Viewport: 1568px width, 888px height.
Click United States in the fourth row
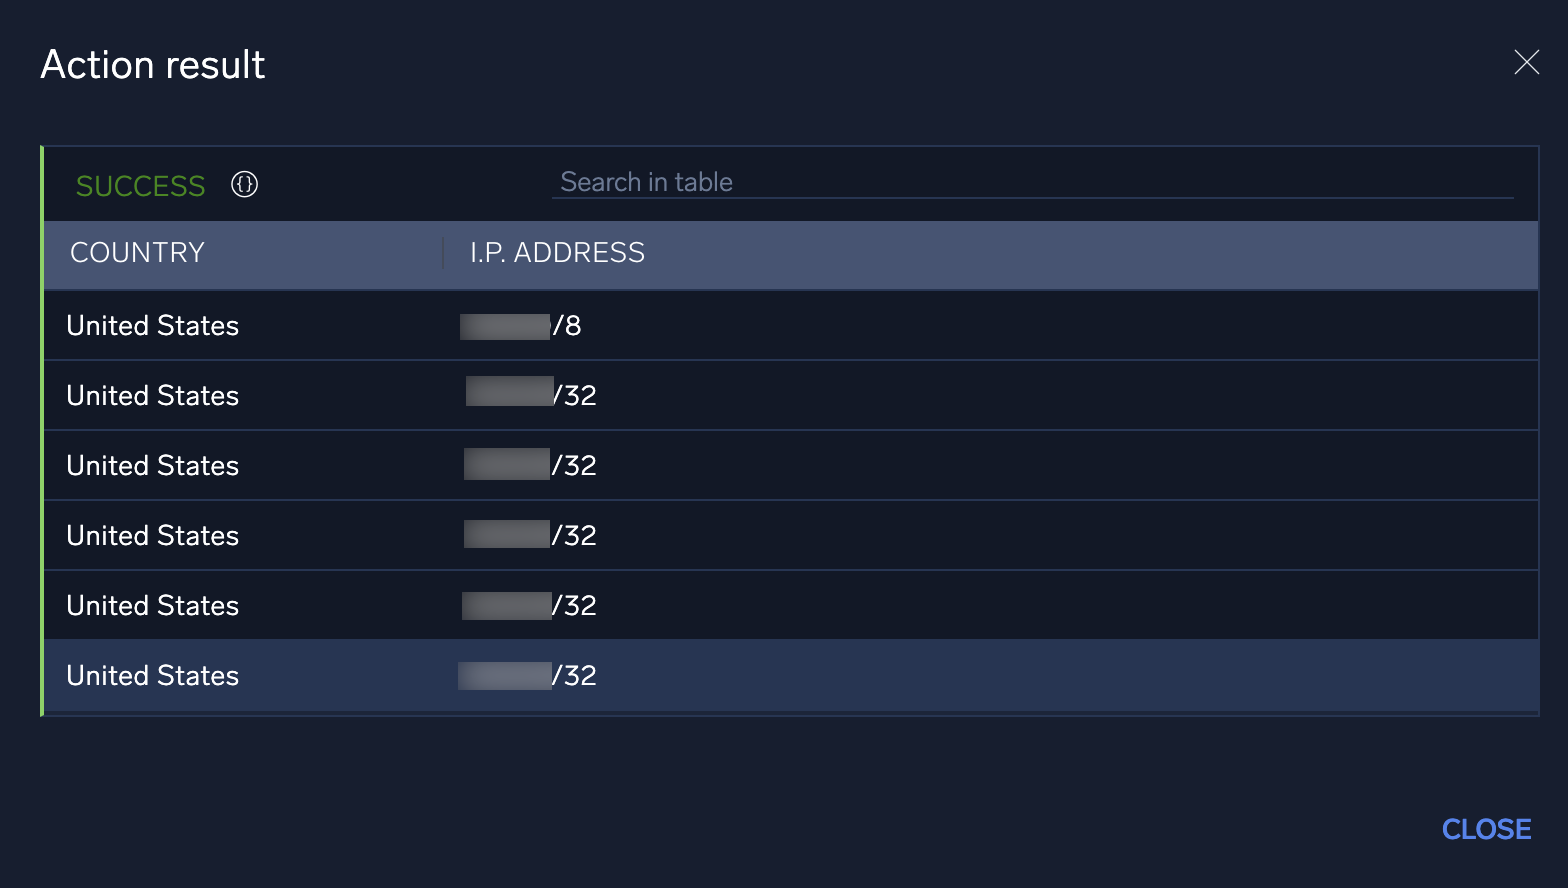[x=153, y=536]
